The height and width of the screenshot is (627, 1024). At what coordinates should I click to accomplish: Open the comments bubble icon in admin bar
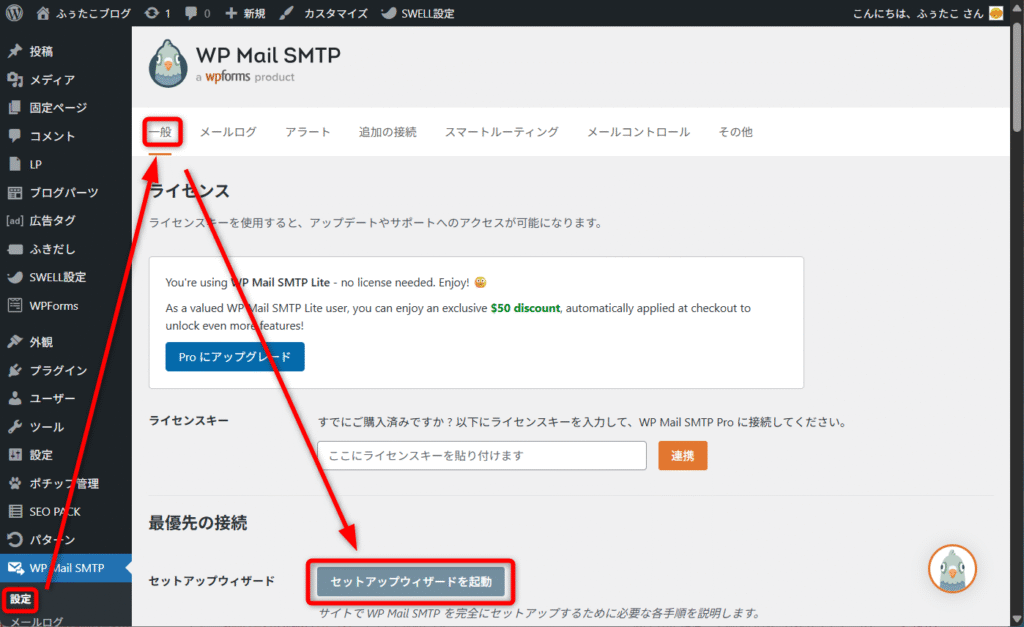coord(191,13)
